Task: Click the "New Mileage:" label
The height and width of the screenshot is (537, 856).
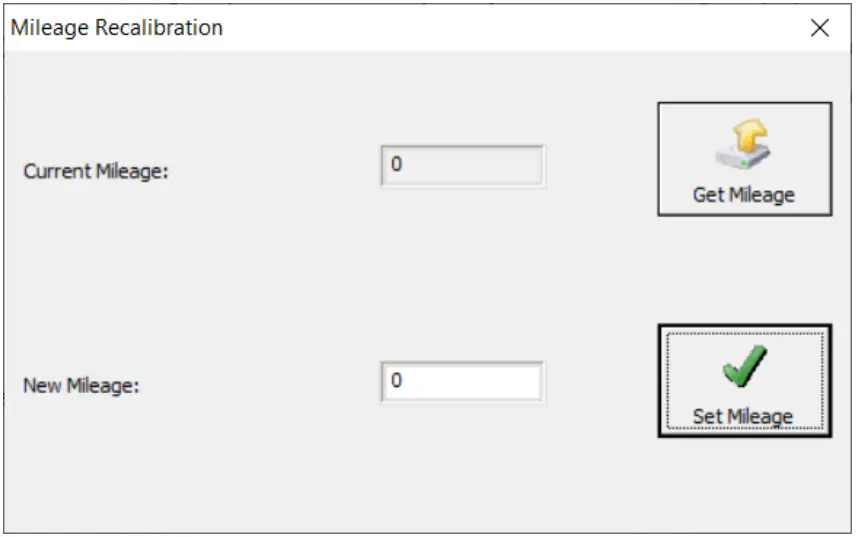Action: [x=81, y=385]
